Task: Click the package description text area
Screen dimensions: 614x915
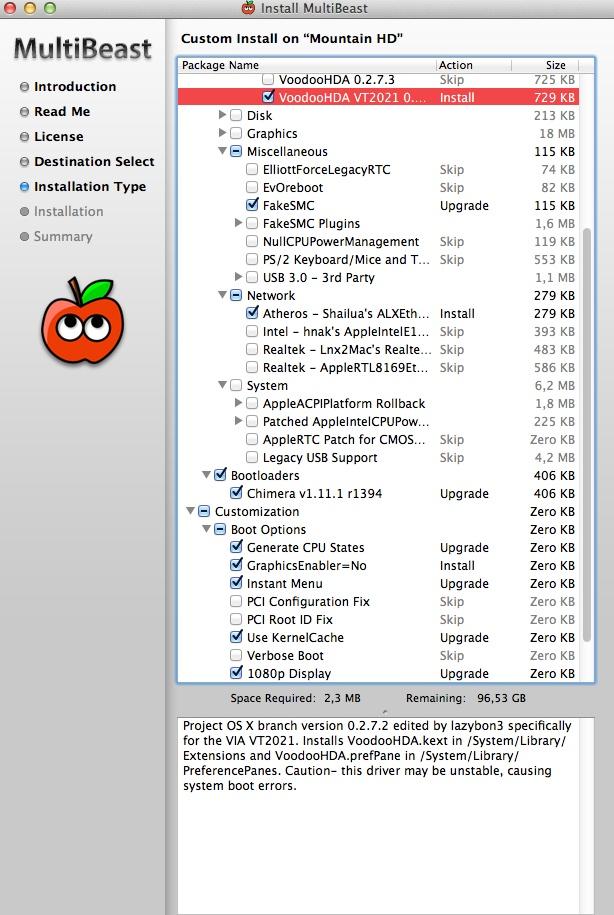Action: pos(386,816)
